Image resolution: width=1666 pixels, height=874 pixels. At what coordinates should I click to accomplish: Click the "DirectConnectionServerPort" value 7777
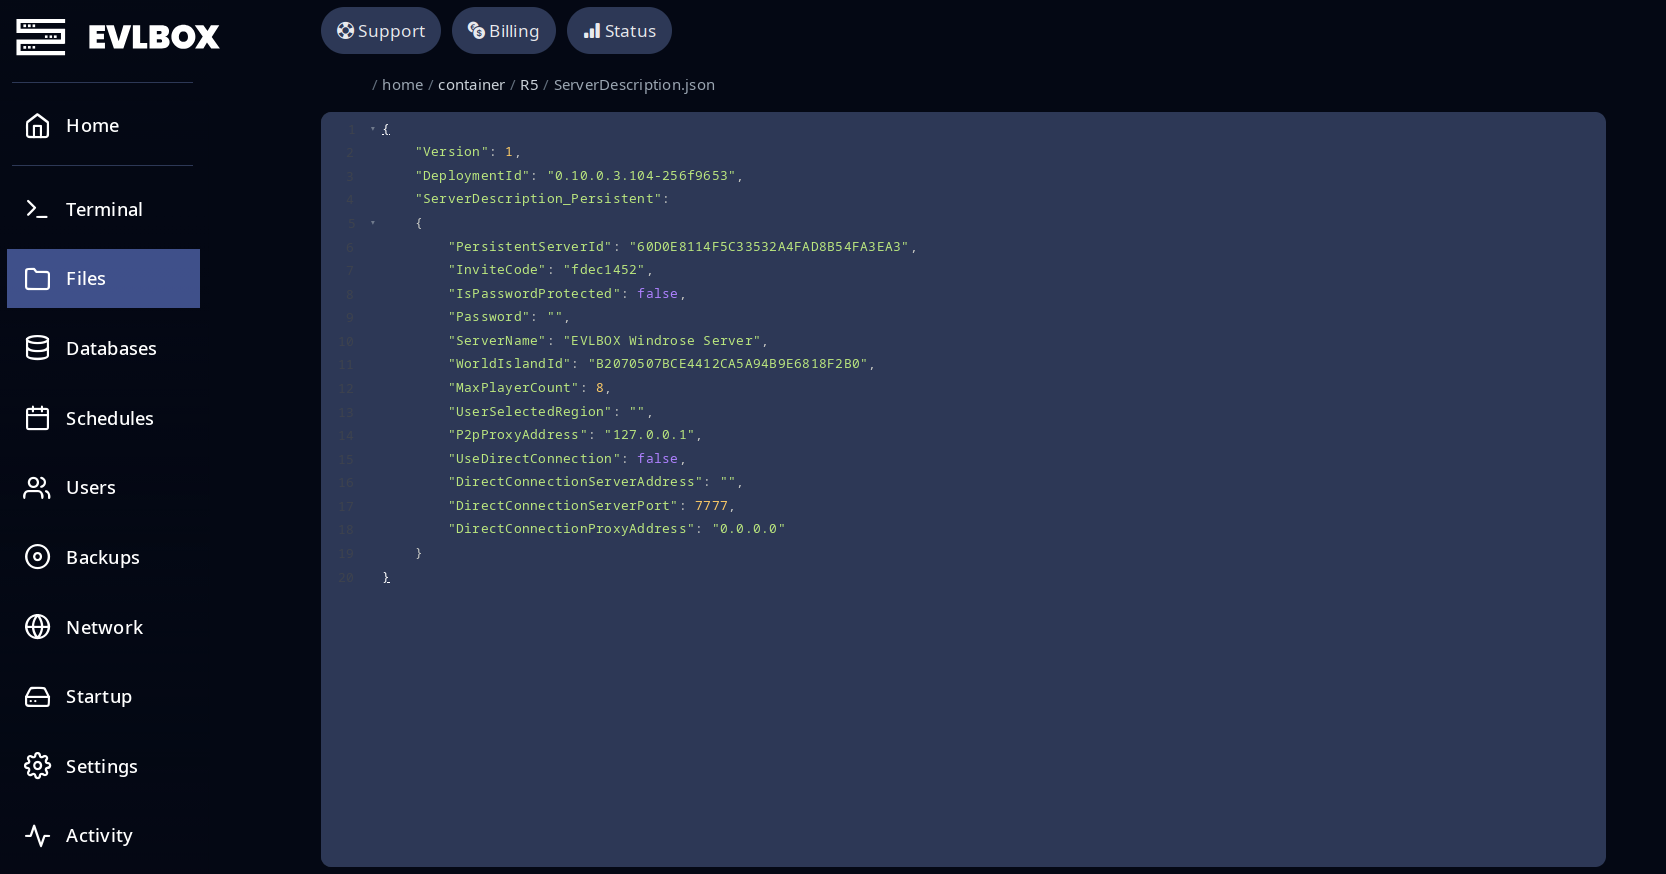click(x=712, y=506)
